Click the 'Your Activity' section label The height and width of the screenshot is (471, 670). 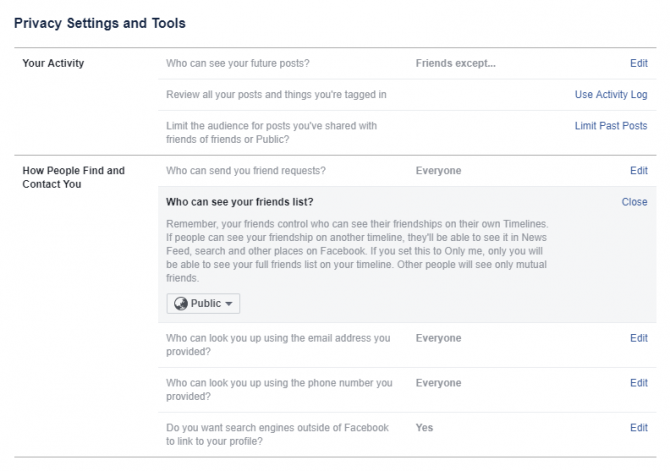53,63
